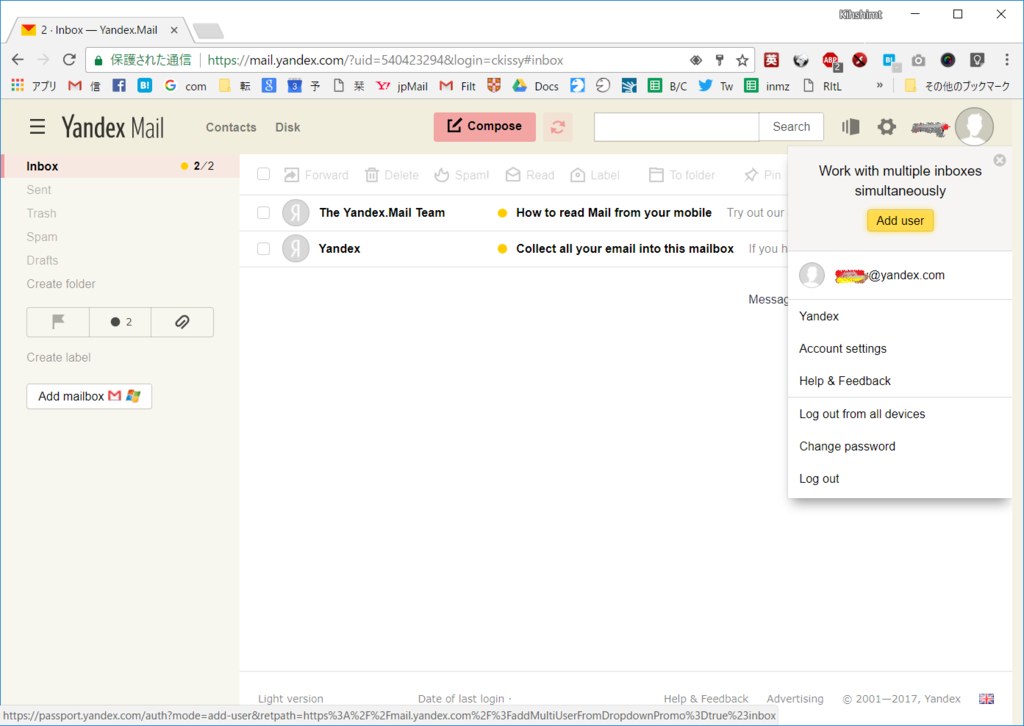This screenshot has width=1024, height=726.
Task: Check the box for The Yandex.Mail Team message
Action: click(x=263, y=213)
